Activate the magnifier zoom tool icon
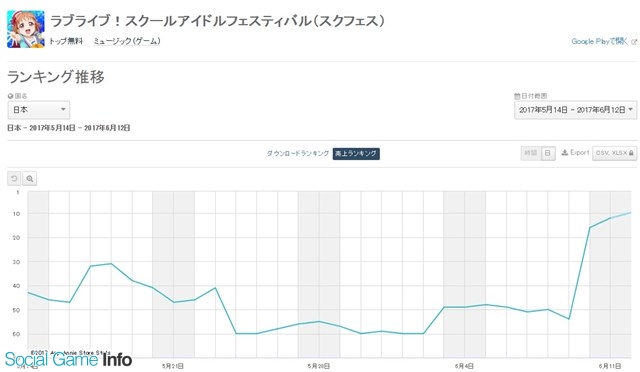 [29, 178]
